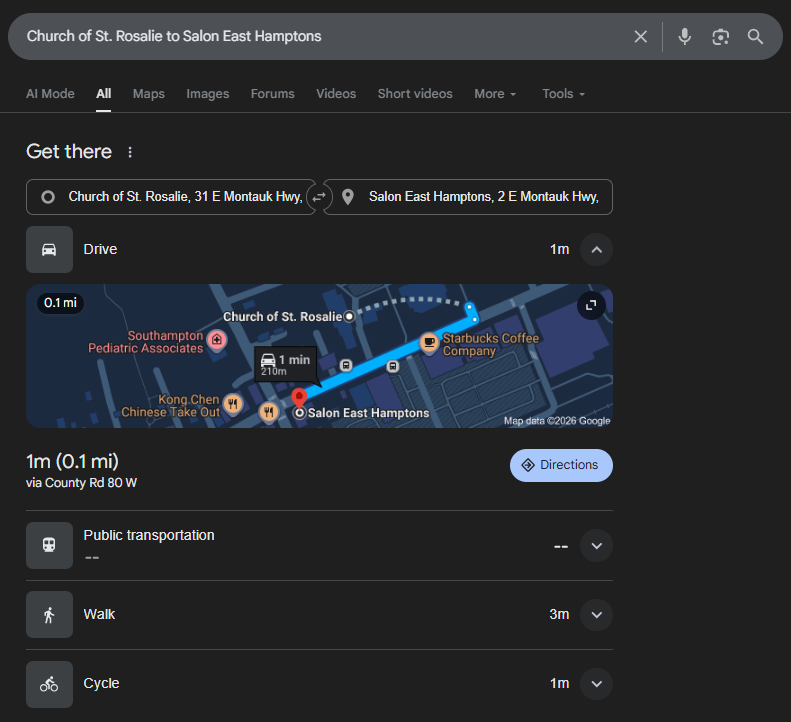Expand the Walk route details
Viewport: 791px width, 722px height.
(596, 614)
